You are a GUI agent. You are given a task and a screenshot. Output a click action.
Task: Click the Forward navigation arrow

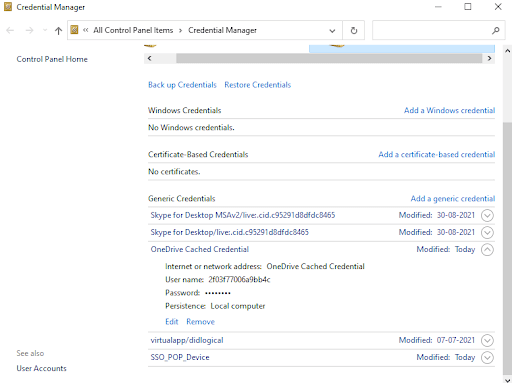click(29, 31)
